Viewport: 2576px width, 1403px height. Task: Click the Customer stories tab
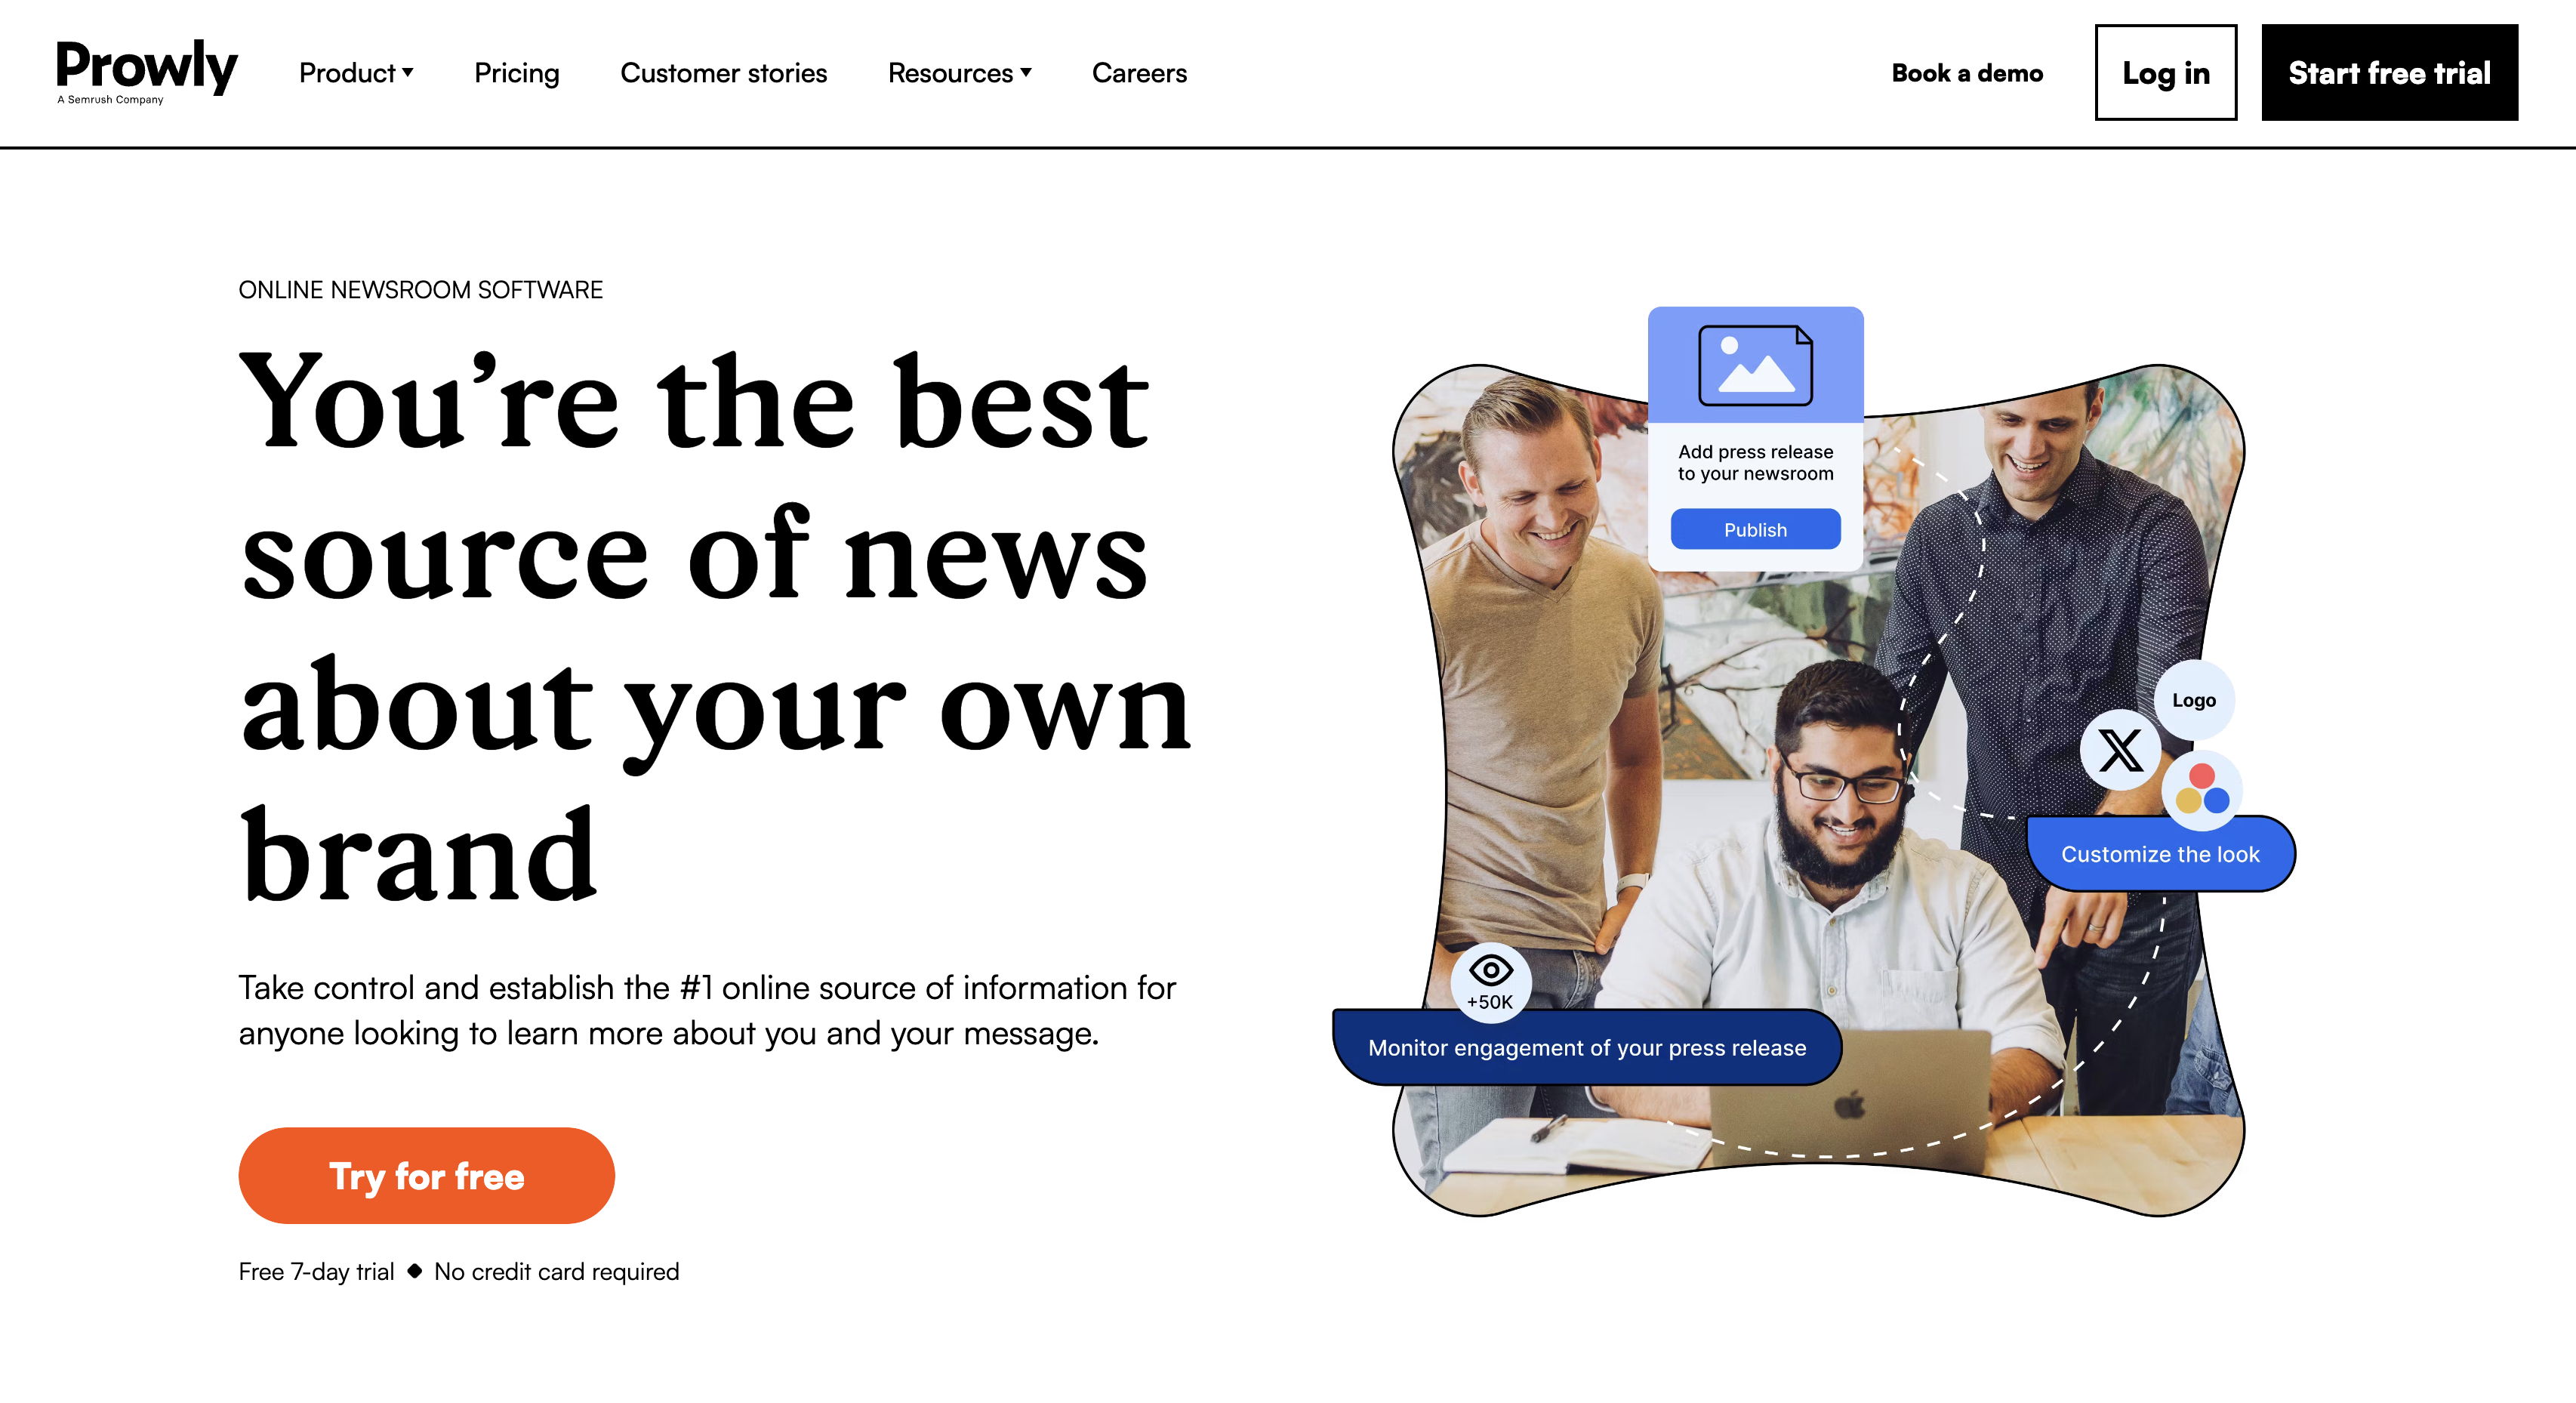point(723,72)
